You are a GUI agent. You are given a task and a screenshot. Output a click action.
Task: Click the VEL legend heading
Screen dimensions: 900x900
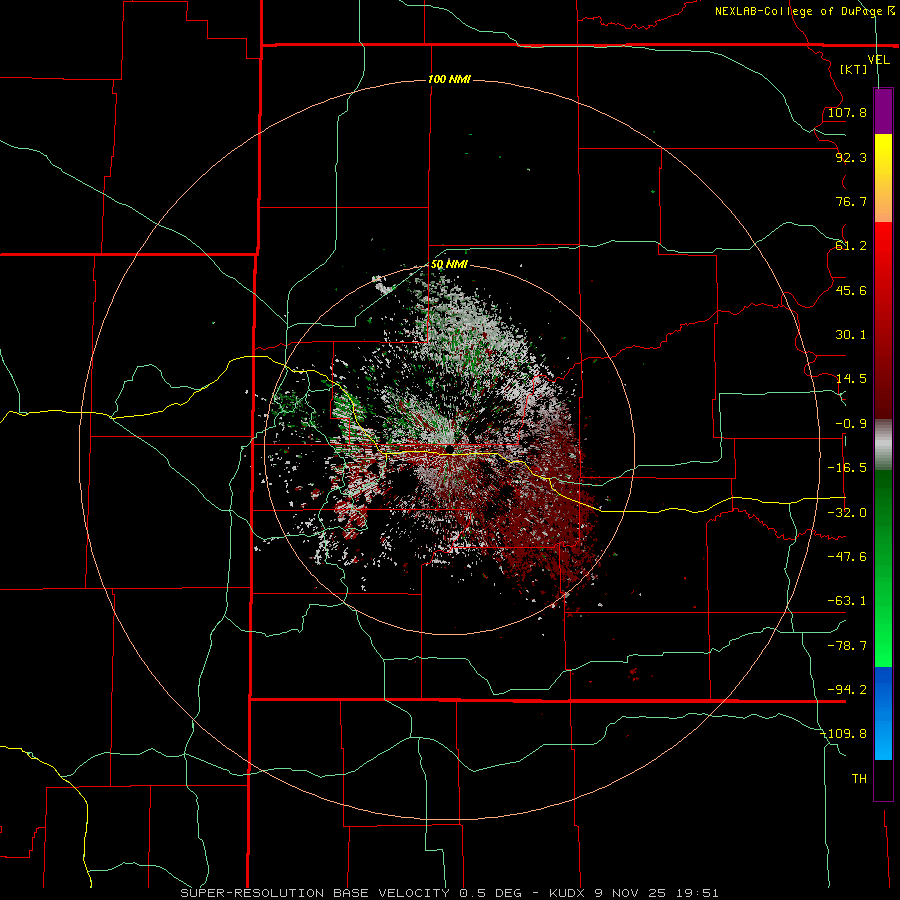point(878,60)
